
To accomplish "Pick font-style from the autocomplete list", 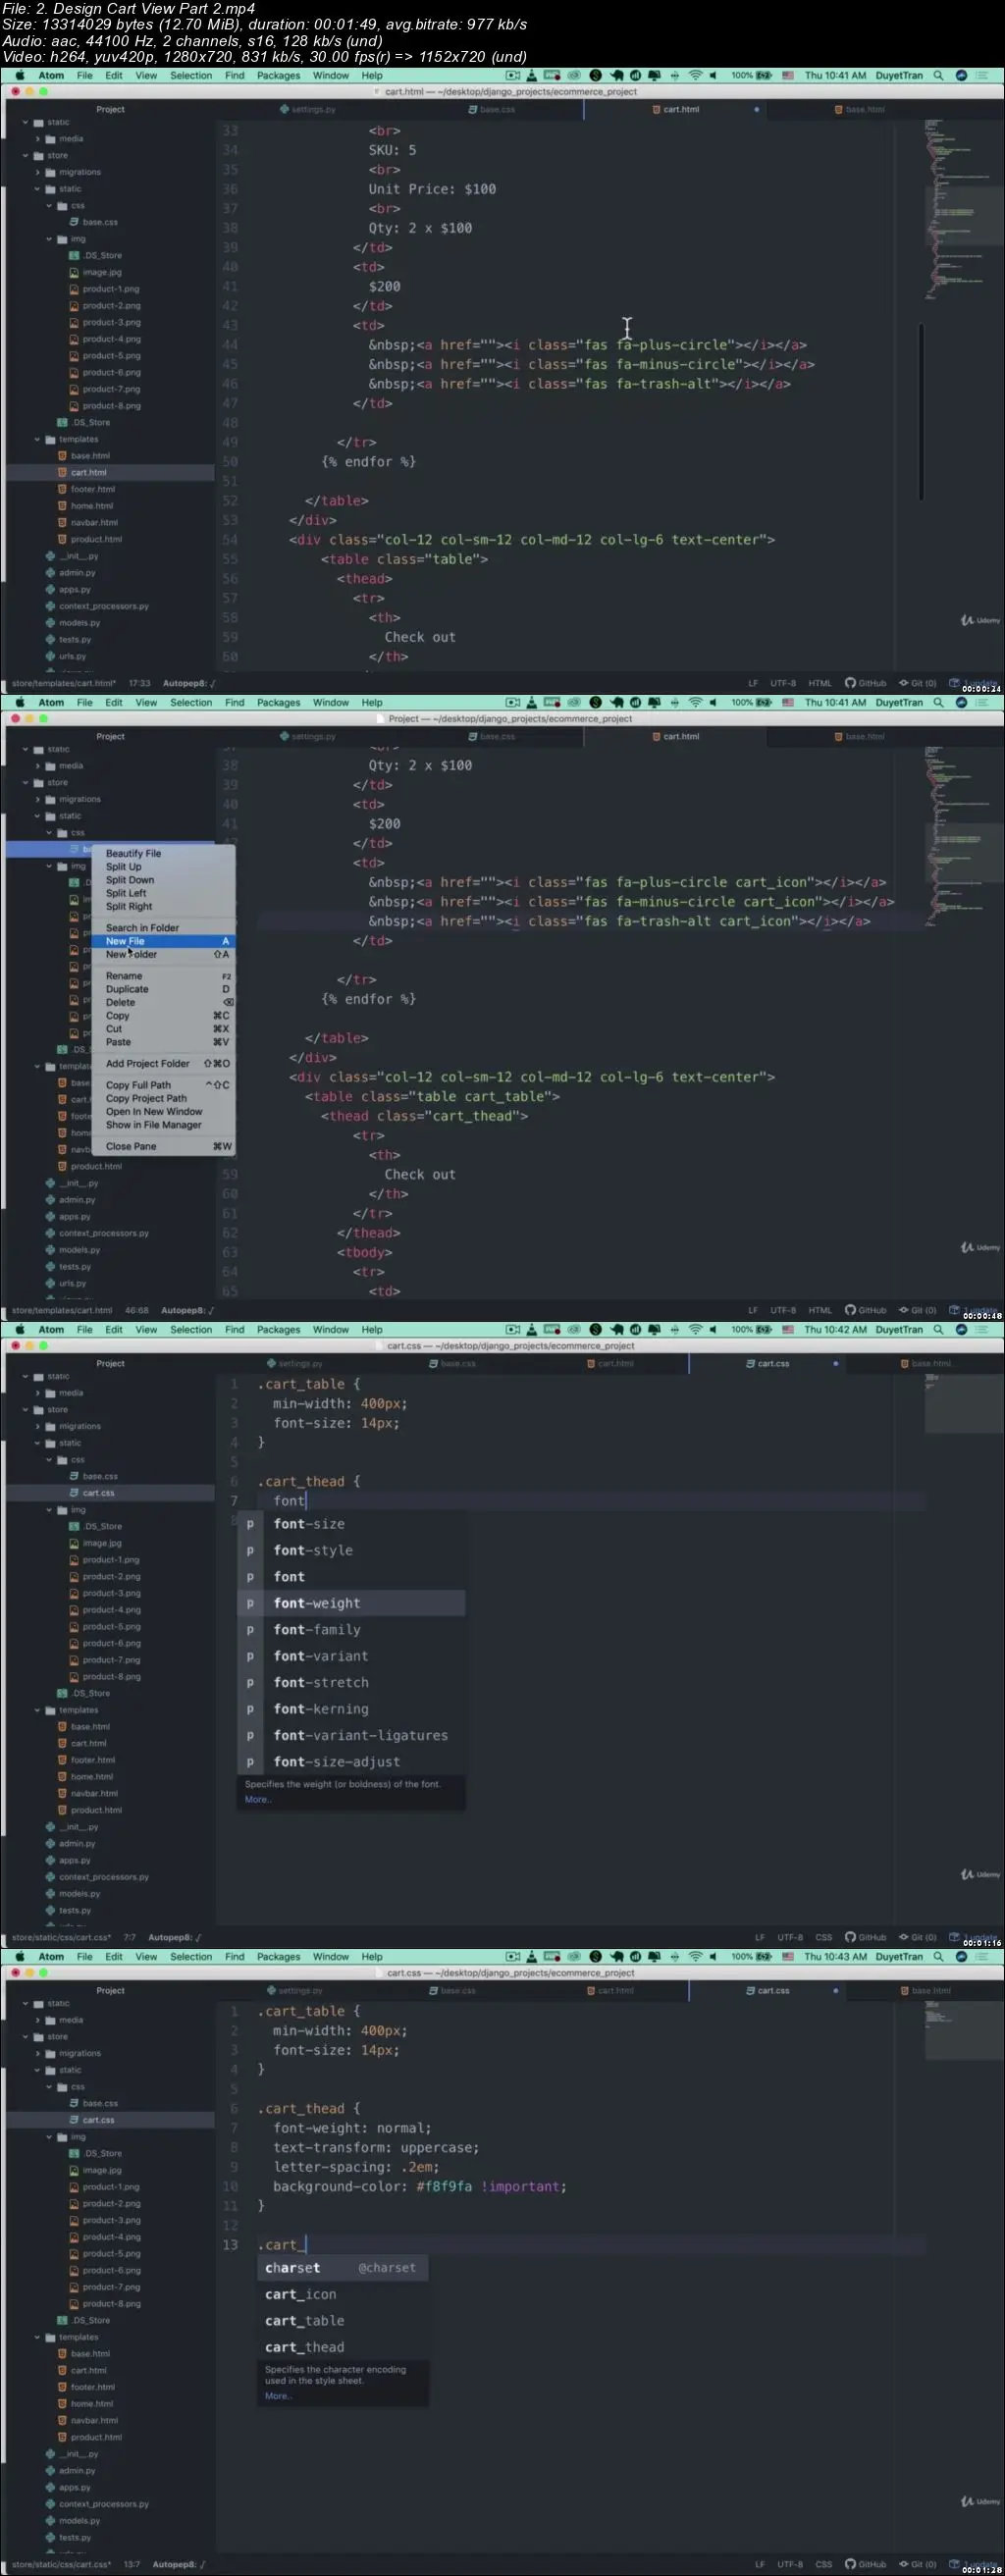I will click(x=351, y=1550).
